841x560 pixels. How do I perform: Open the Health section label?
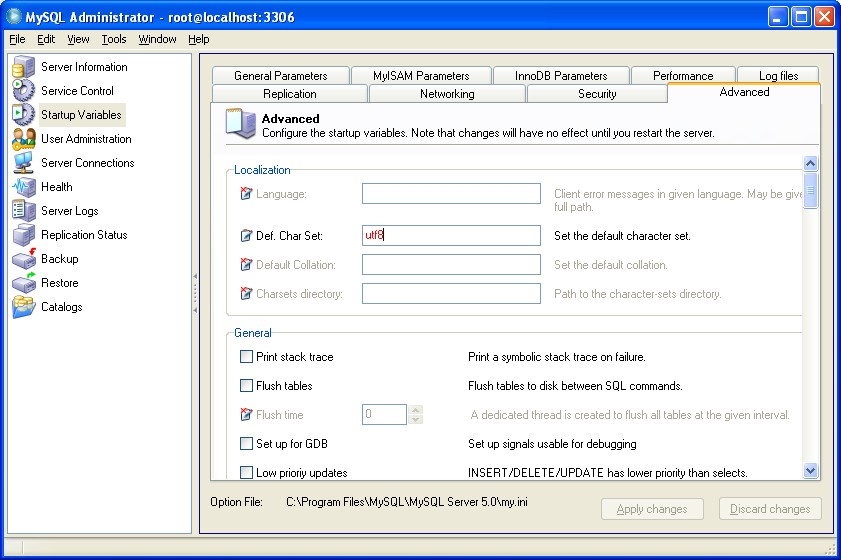(57, 187)
